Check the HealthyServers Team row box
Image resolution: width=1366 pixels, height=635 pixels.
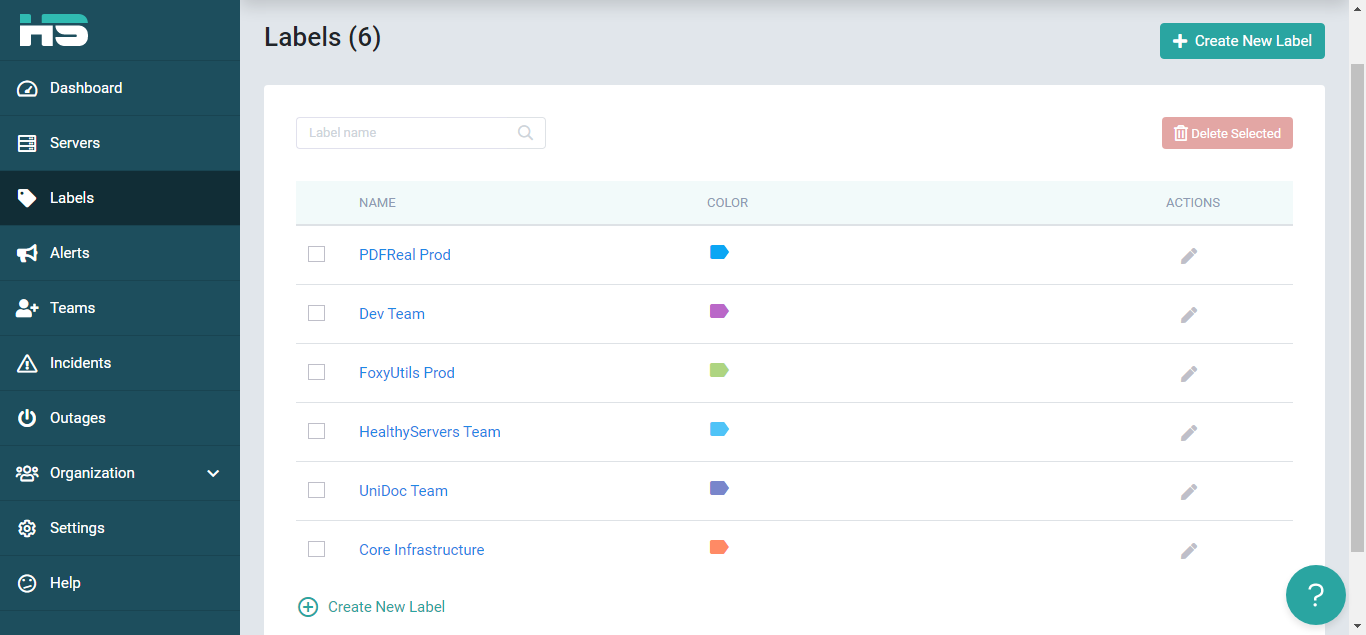click(x=317, y=432)
